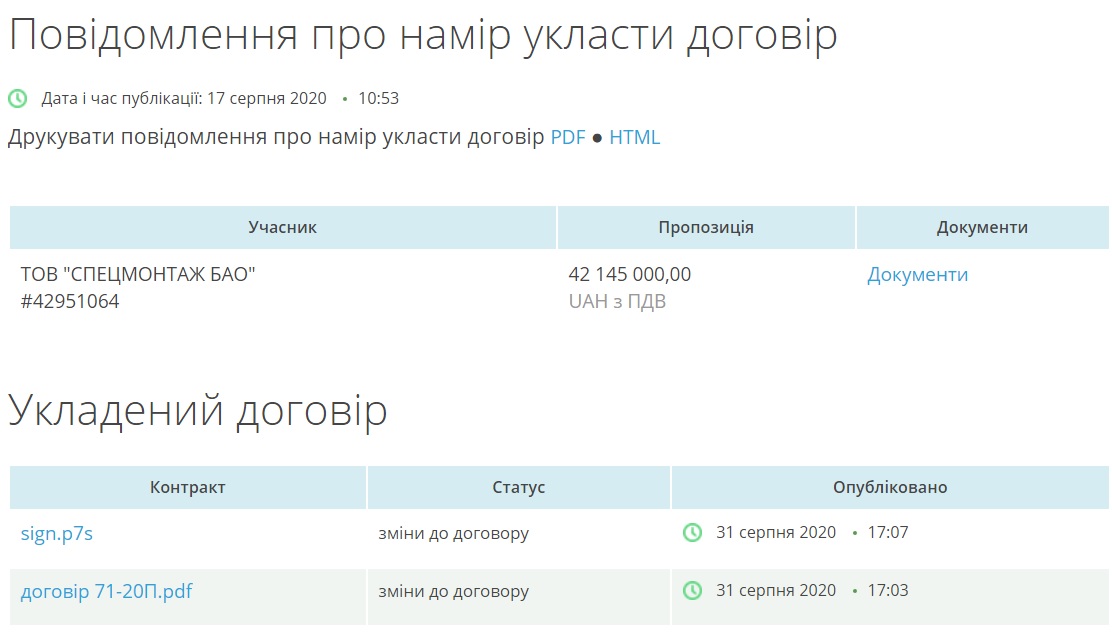Click the proposal amount 42 145 000,00
The width and height of the screenshot is (1112, 634).
(629, 275)
